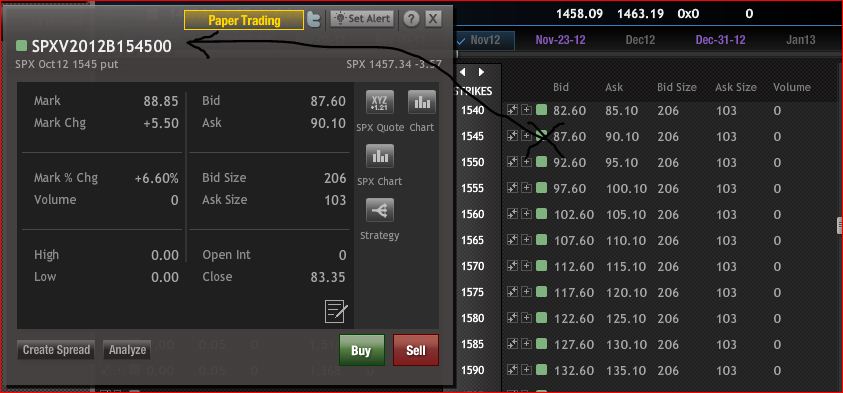Click the plus icon in the 1560 strike row
Screen dimensions: 843x393
click(x=526, y=214)
